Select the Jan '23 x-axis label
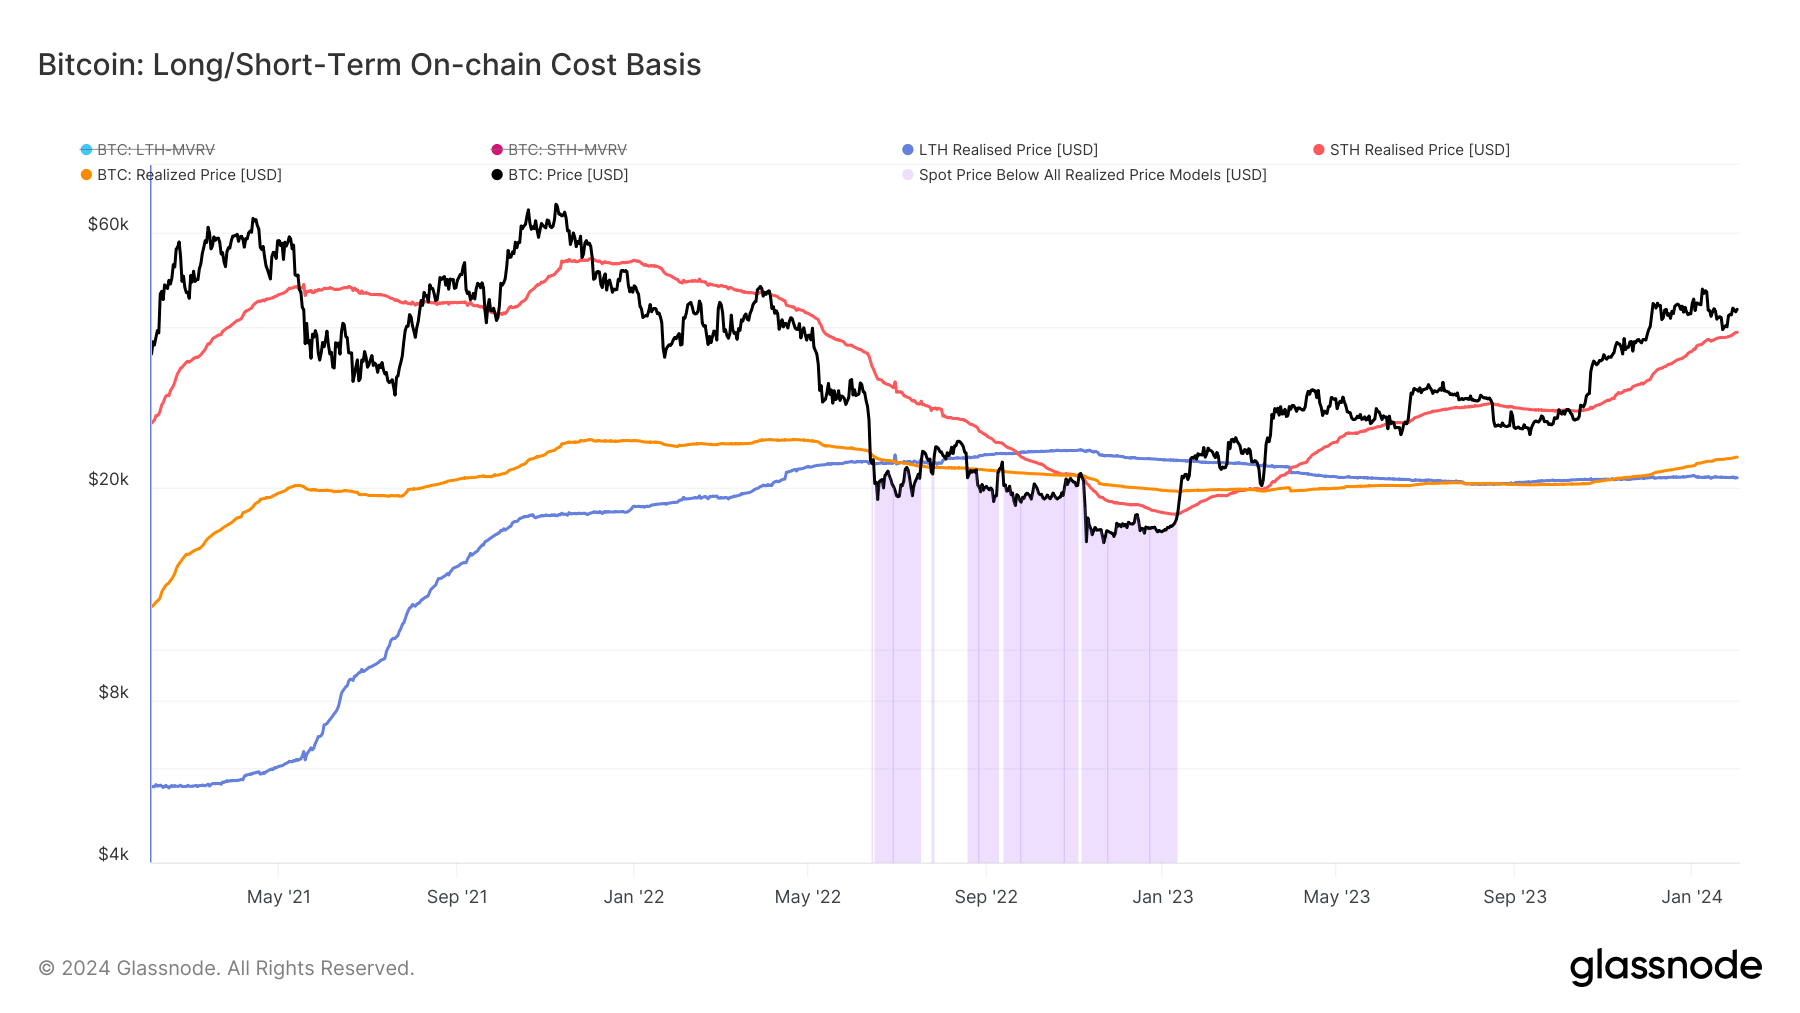 coord(1162,897)
